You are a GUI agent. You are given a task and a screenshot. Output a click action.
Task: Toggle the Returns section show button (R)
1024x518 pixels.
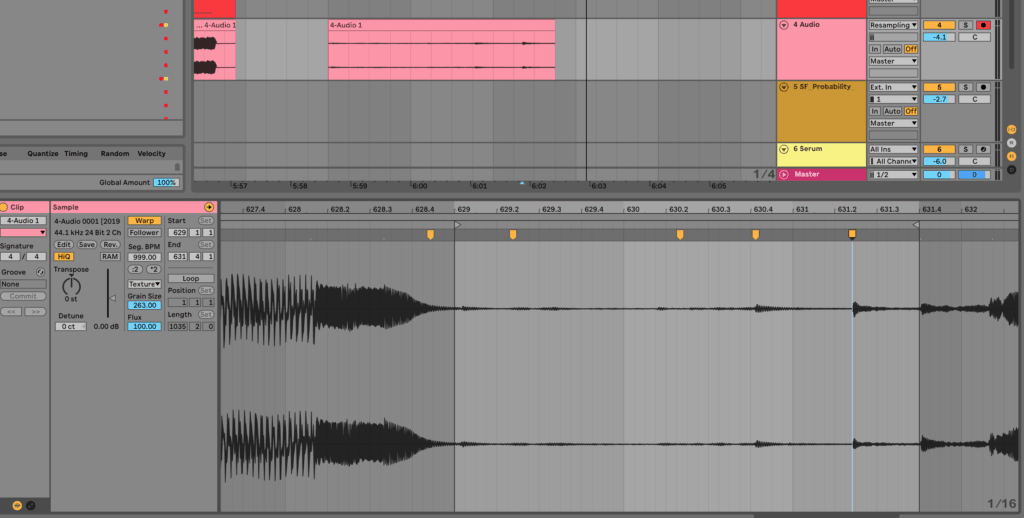(x=1012, y=143)
